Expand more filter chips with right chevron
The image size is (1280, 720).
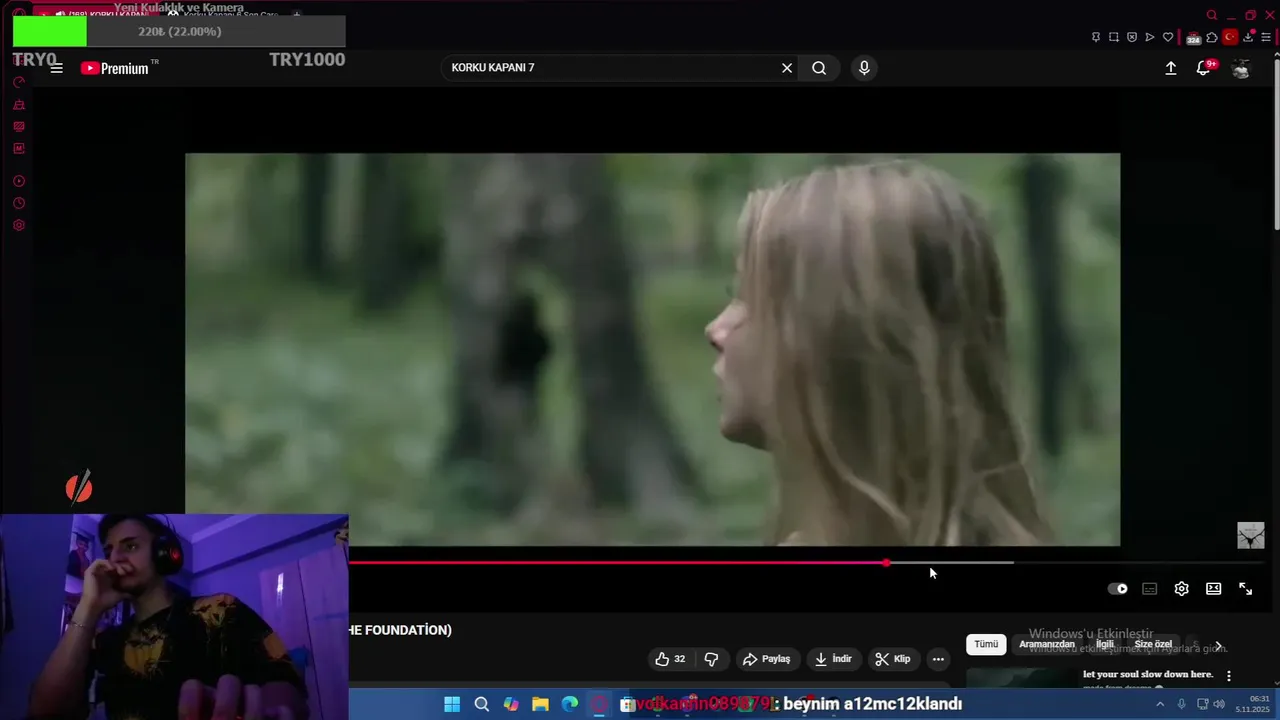point(1218,645)
